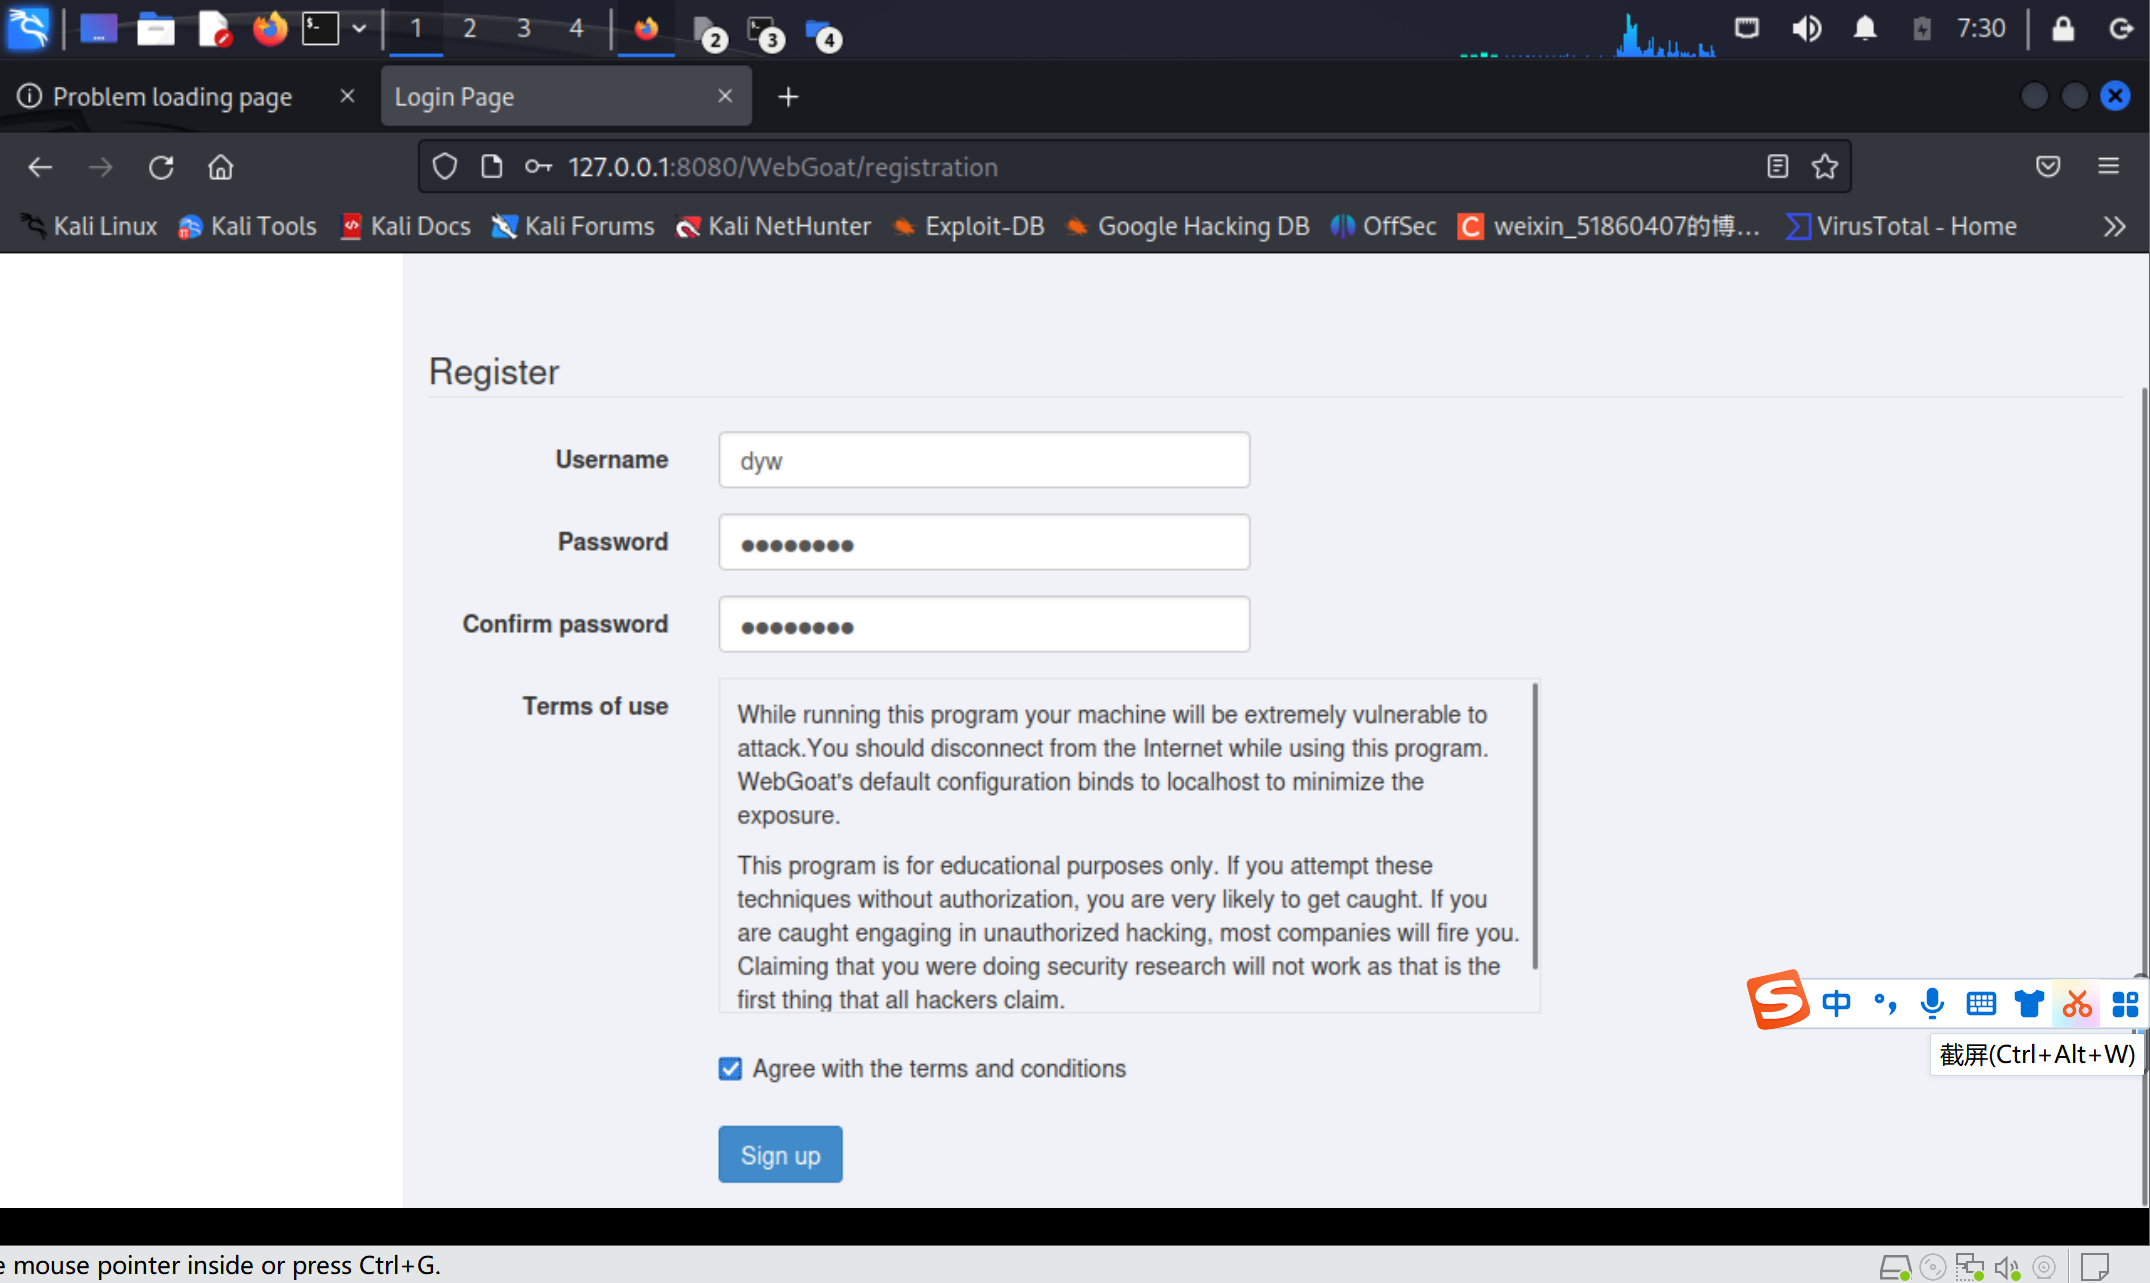Open a new browser tab
2150x1283 pixels.
[x=789, y=97]
